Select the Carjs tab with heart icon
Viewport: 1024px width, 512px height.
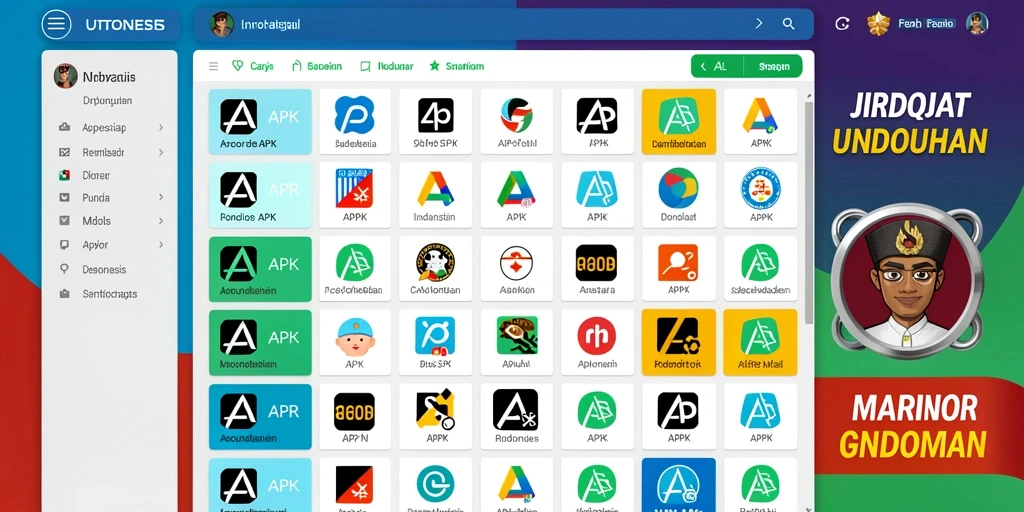(x=253, y=66)
